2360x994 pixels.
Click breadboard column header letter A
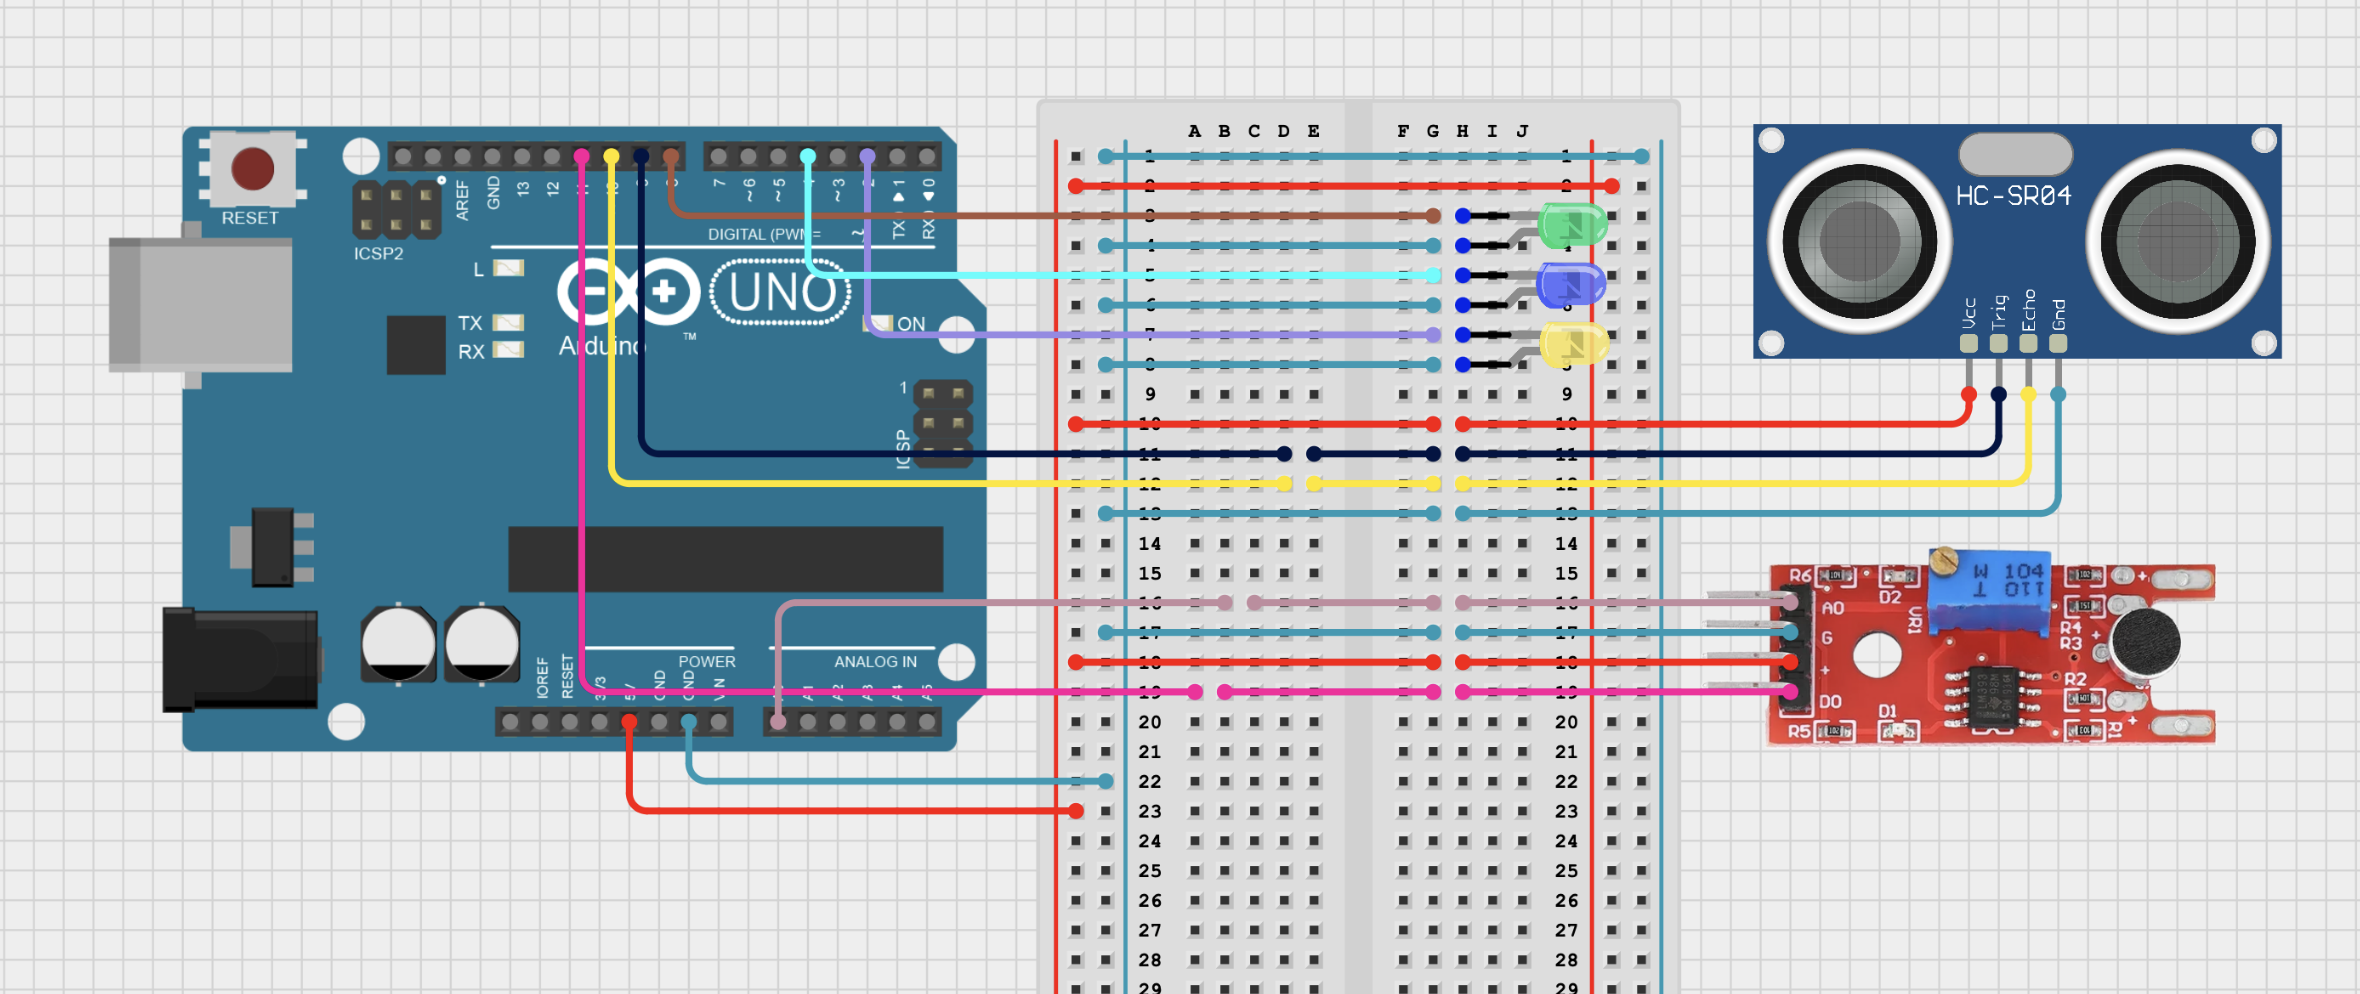(1194, 131)
